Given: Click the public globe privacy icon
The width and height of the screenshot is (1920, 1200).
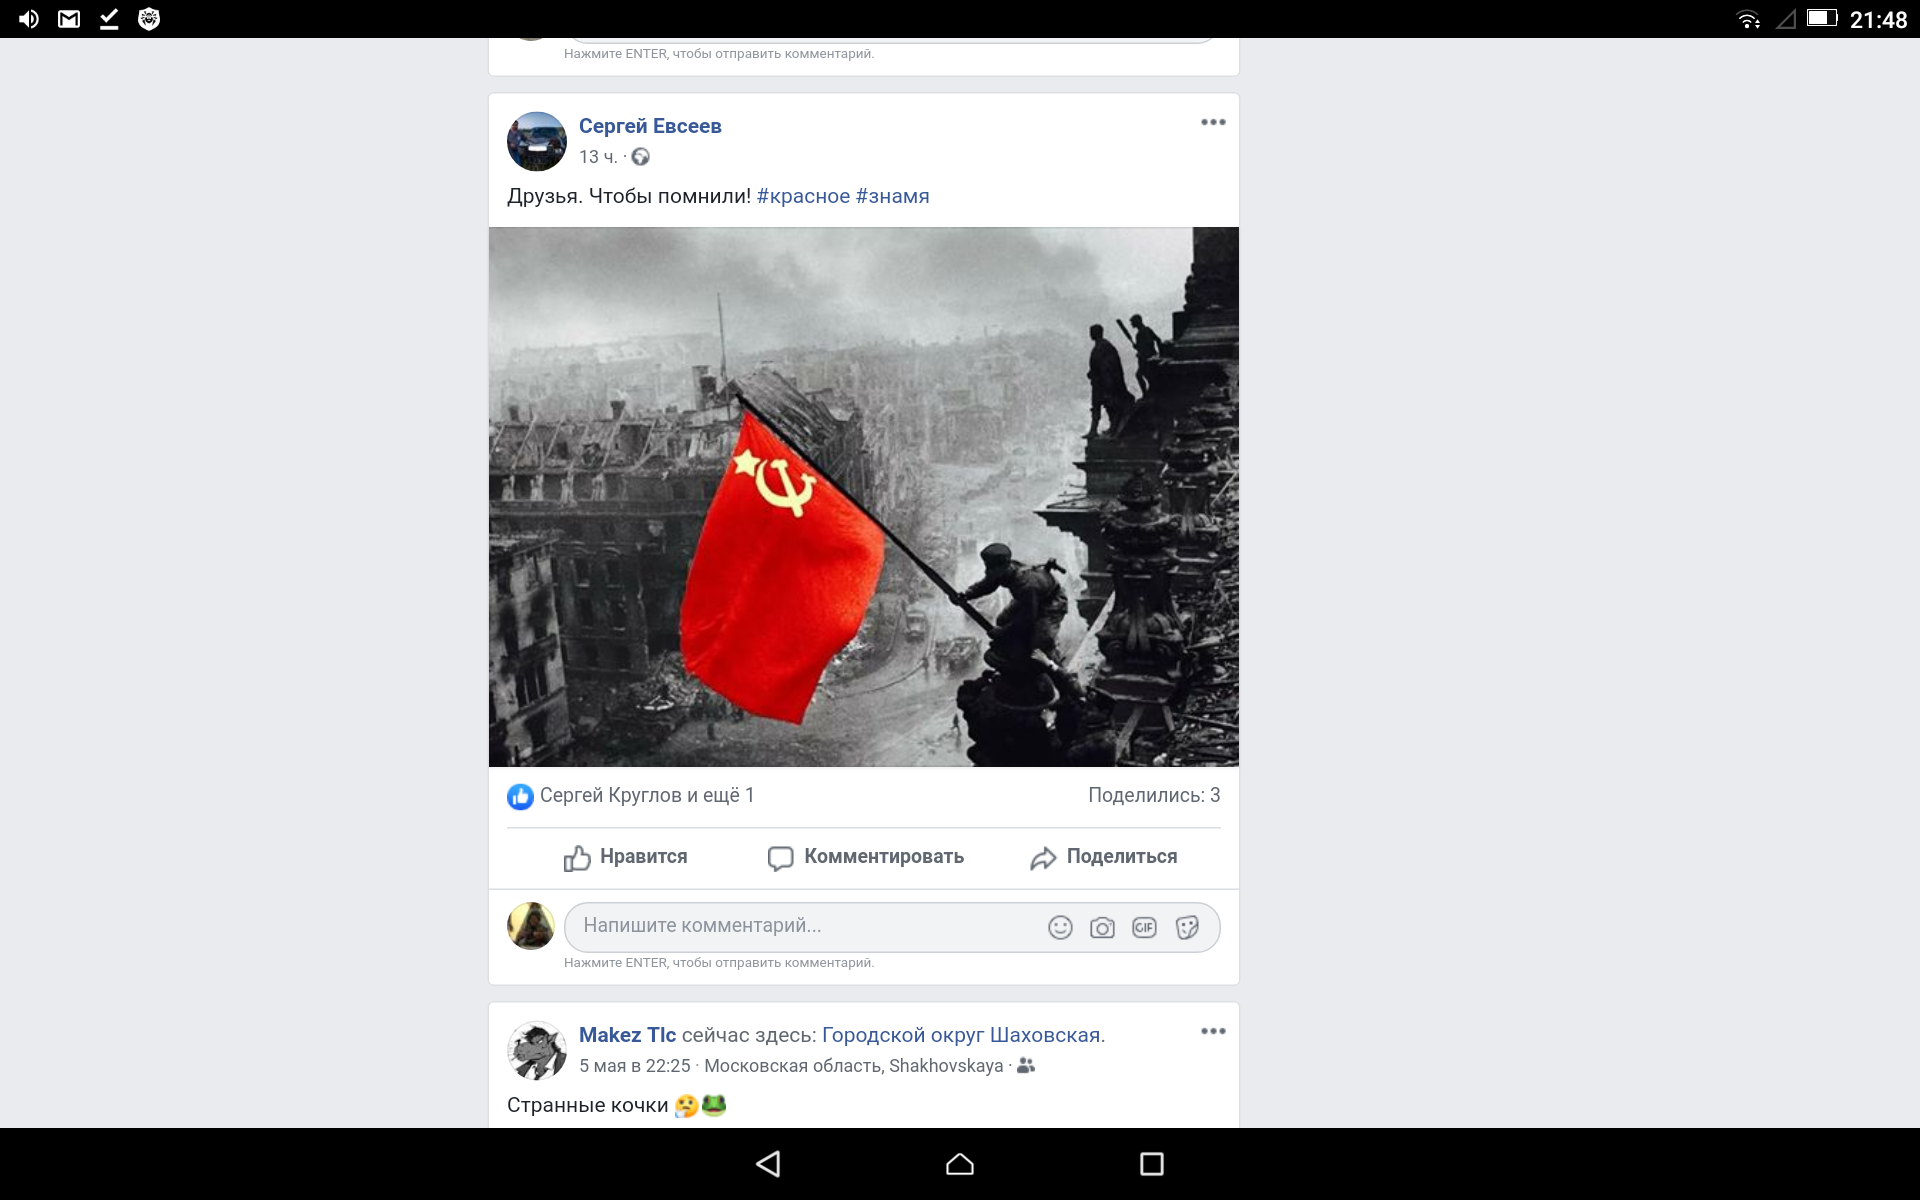Looking at the screenshot, I should [x=641, y=157].
